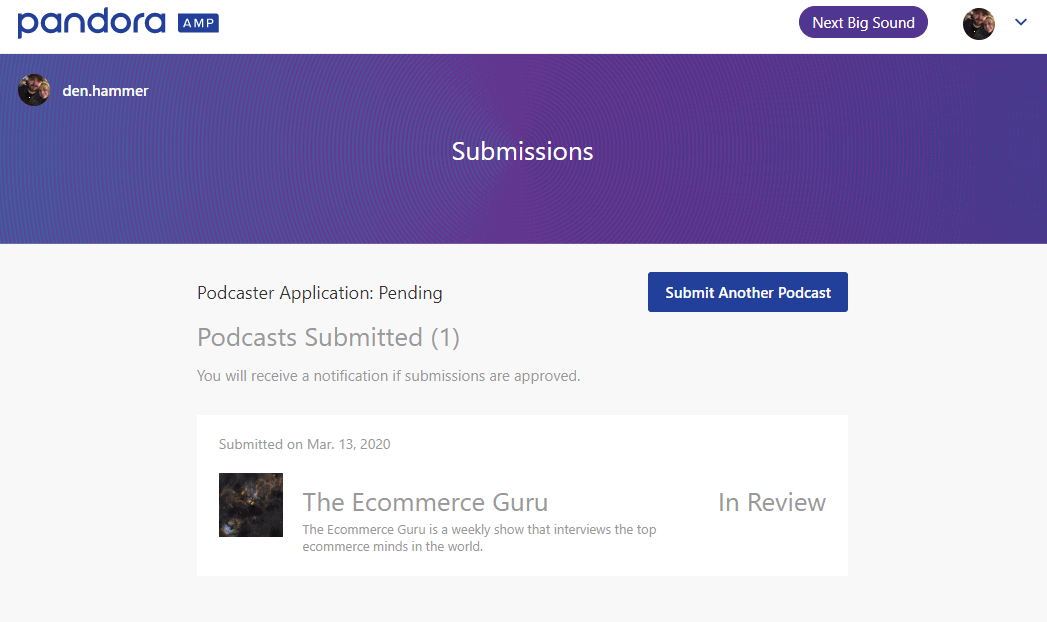Click the Ecommerce Guru podcast description

(480, 538)
